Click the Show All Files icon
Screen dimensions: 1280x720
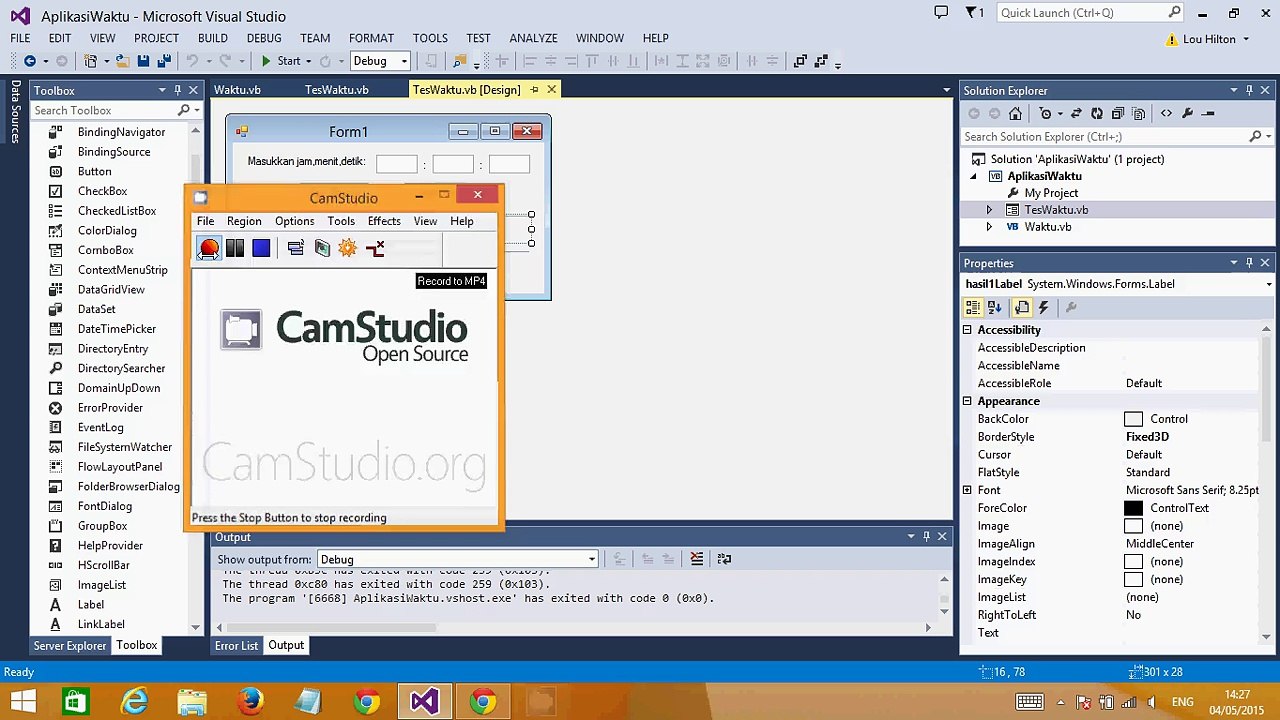coord(1139,114)
